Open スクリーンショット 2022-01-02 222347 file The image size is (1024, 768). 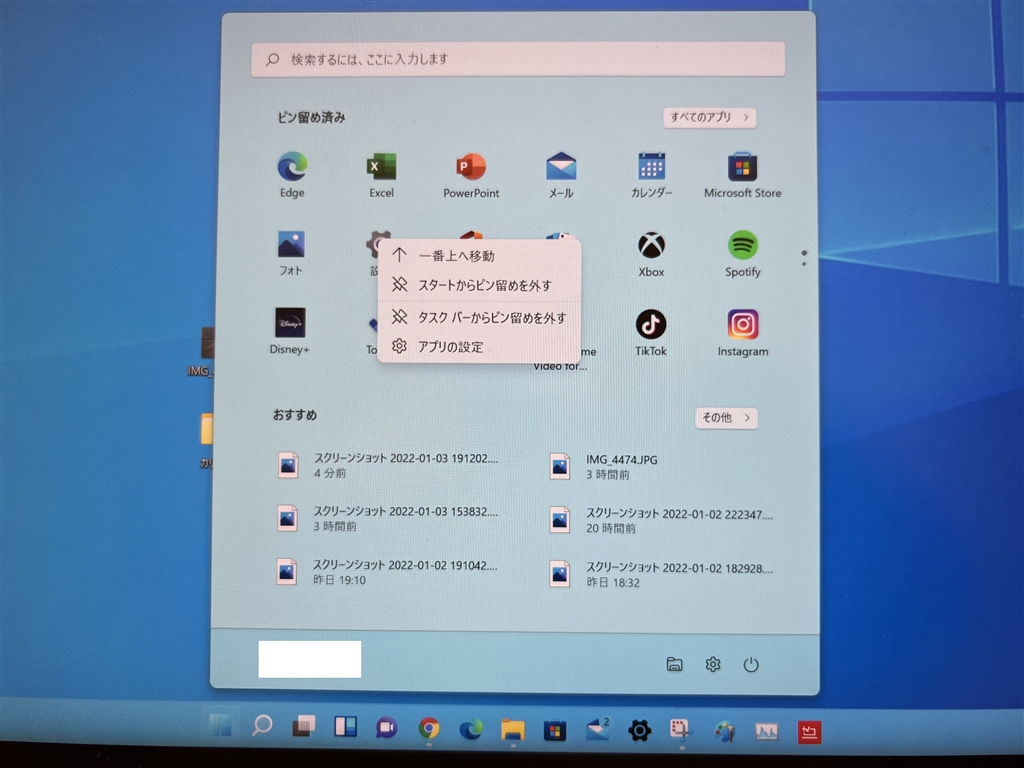pos(661,520)
